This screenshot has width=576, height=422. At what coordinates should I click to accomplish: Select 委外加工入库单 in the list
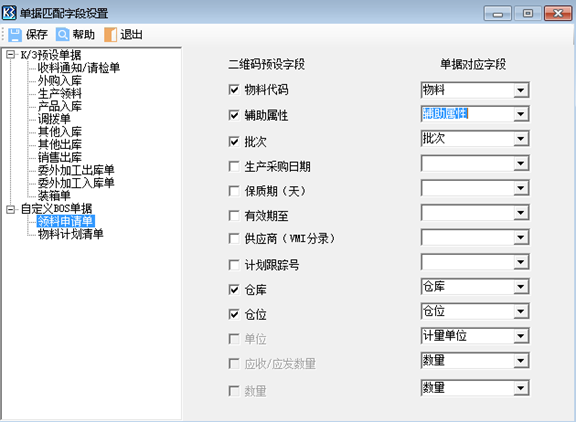(x=76, y=183)
